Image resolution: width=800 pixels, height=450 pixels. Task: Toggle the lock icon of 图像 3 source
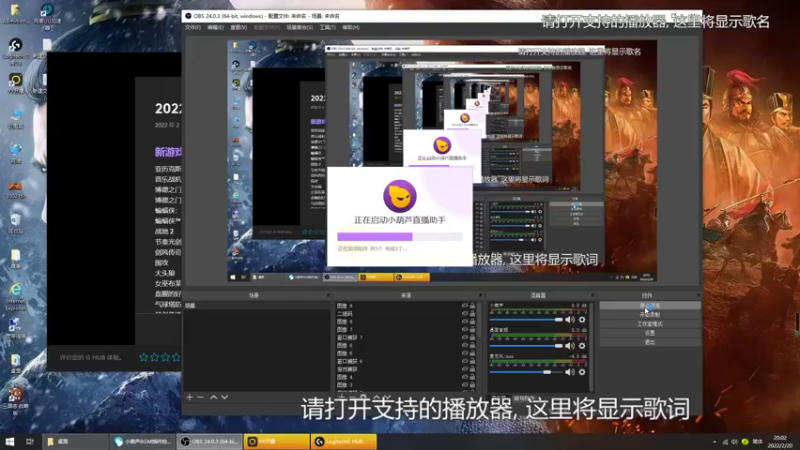472,385
